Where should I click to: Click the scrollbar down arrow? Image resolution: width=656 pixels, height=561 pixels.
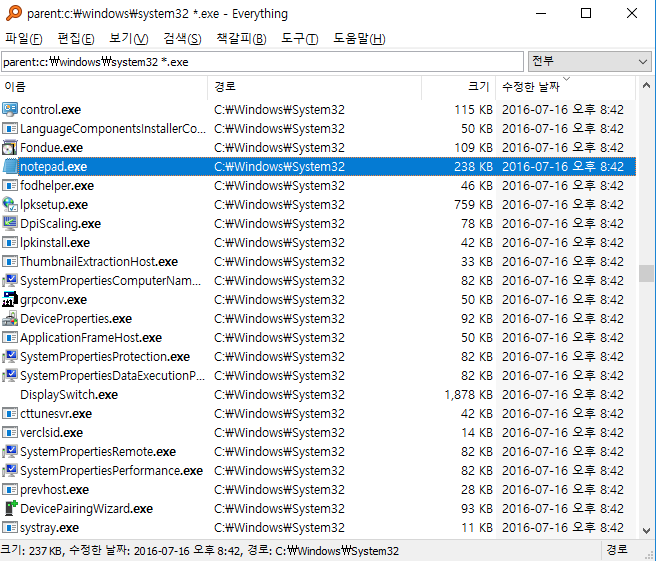[x=646, y=530]
